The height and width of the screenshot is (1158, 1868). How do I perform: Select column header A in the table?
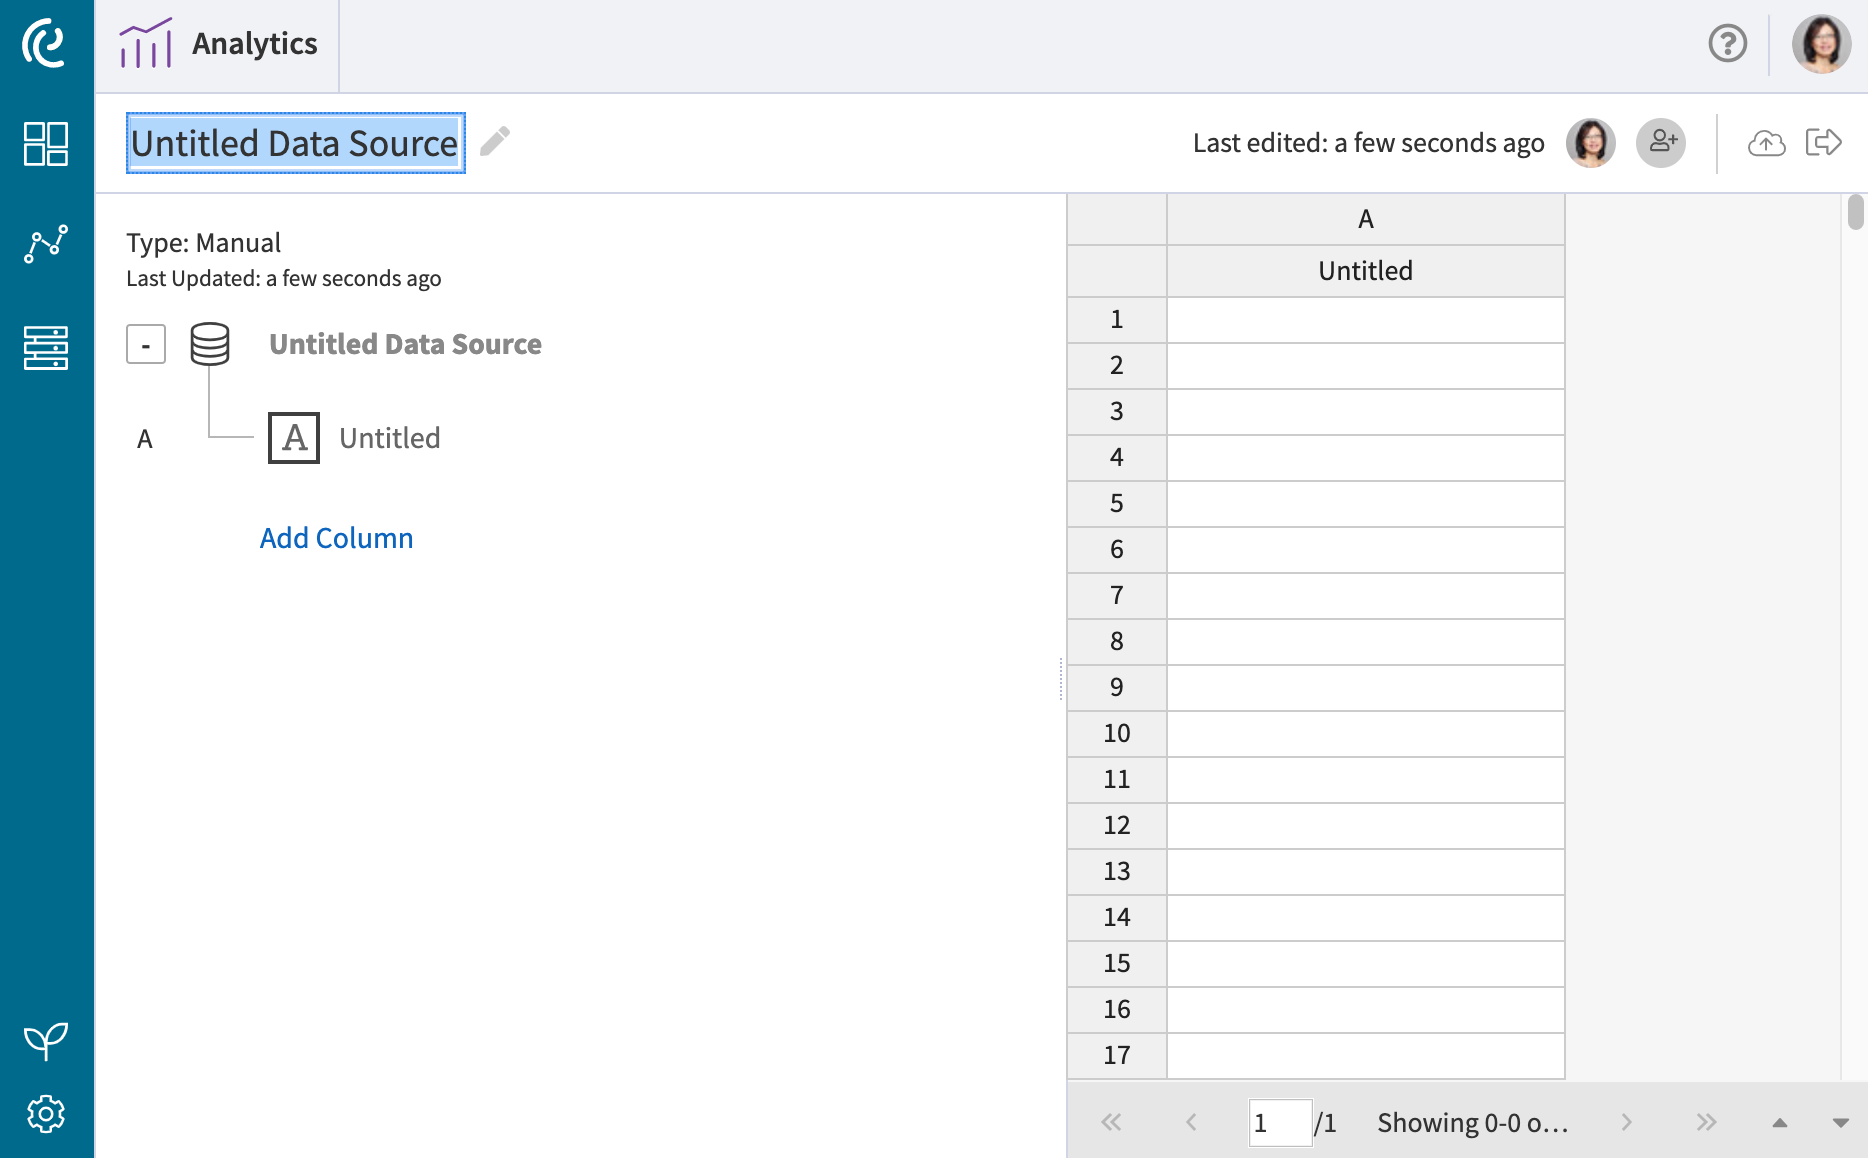point(1365,218)
